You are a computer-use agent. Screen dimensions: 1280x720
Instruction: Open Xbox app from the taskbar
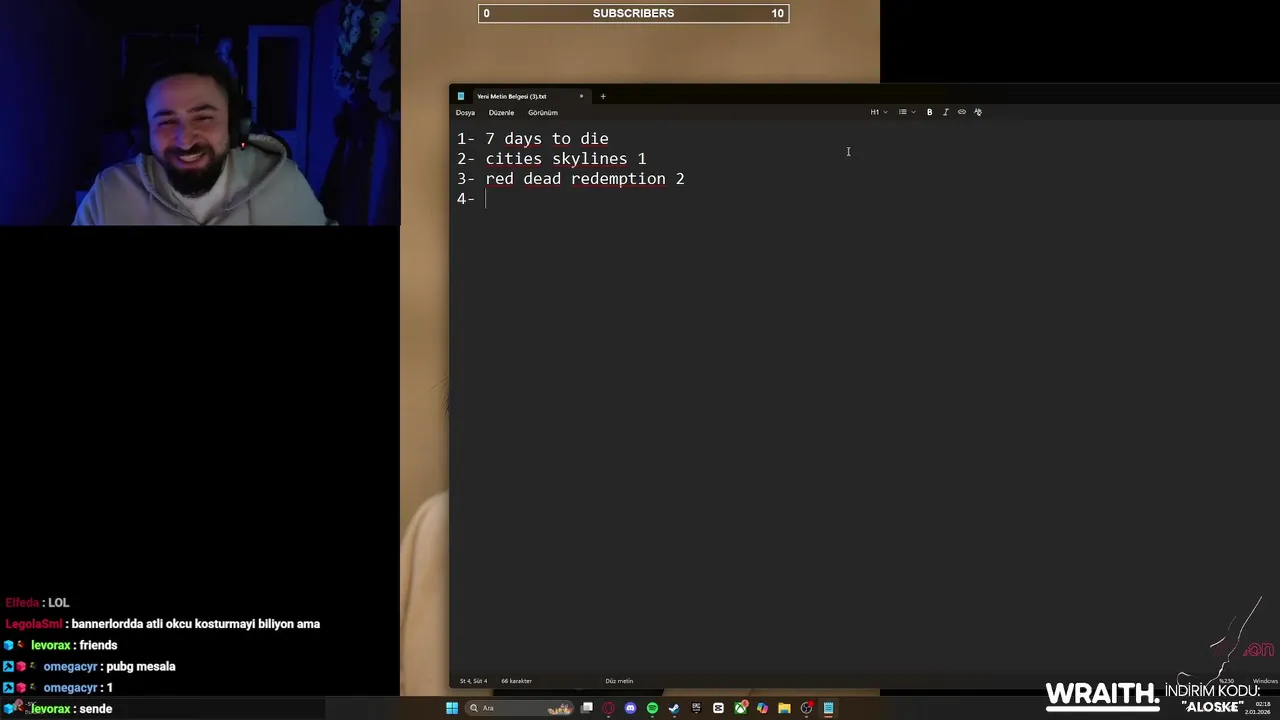[x=740, y=708]
